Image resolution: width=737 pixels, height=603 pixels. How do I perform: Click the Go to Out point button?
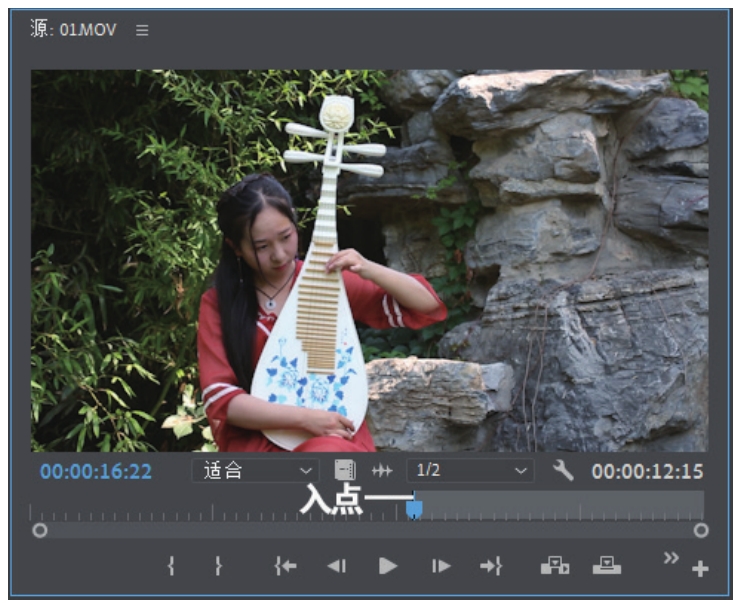click(x=491, y=566)
